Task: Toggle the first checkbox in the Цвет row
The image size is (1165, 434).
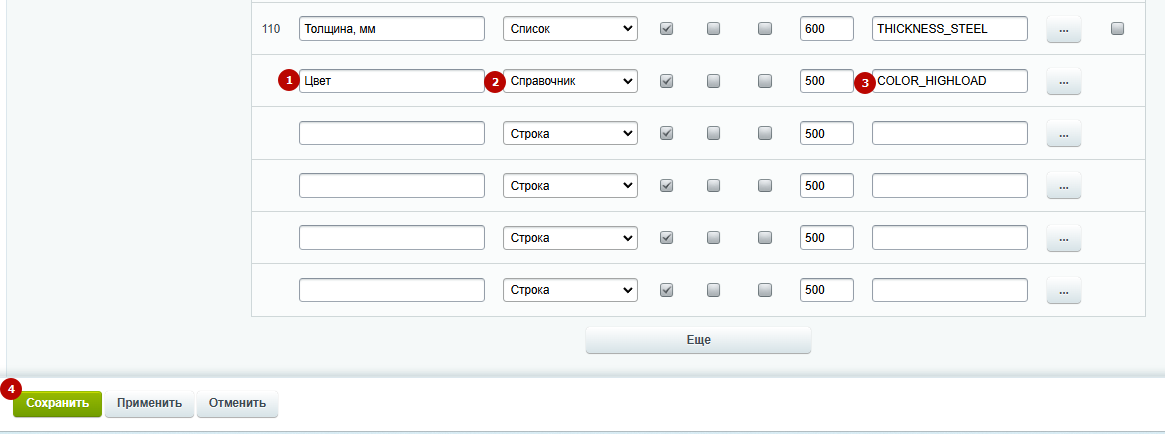Action: click(x=666, y=81)
